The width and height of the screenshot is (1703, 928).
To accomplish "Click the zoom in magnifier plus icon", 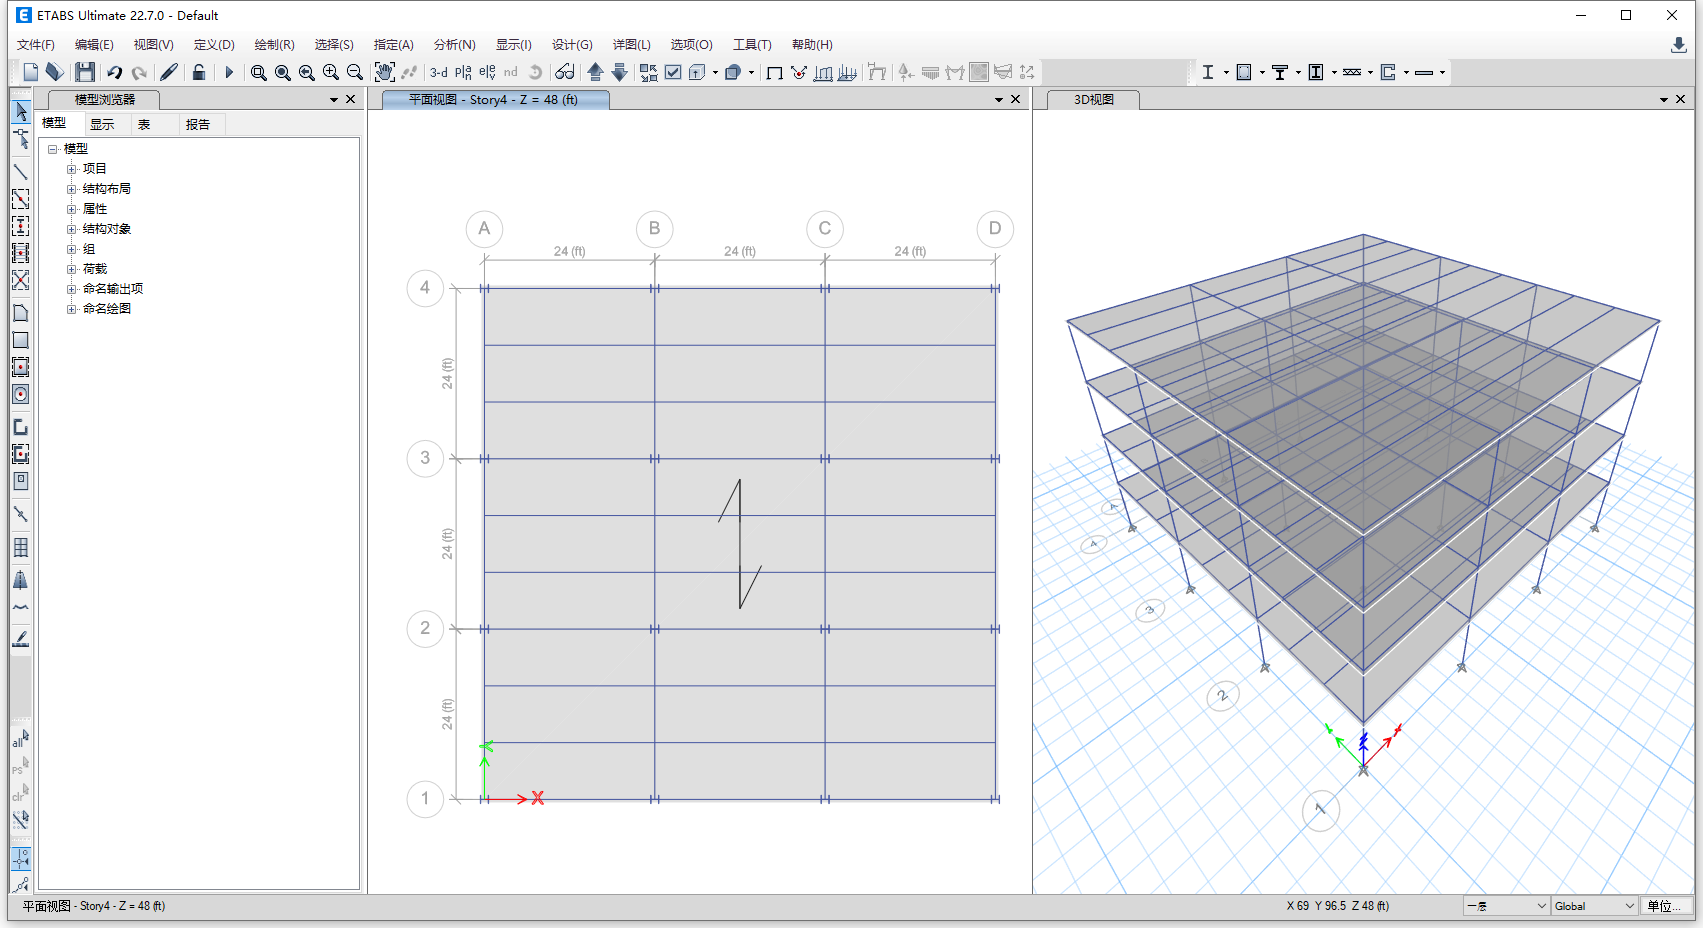I will click(331, 72).
